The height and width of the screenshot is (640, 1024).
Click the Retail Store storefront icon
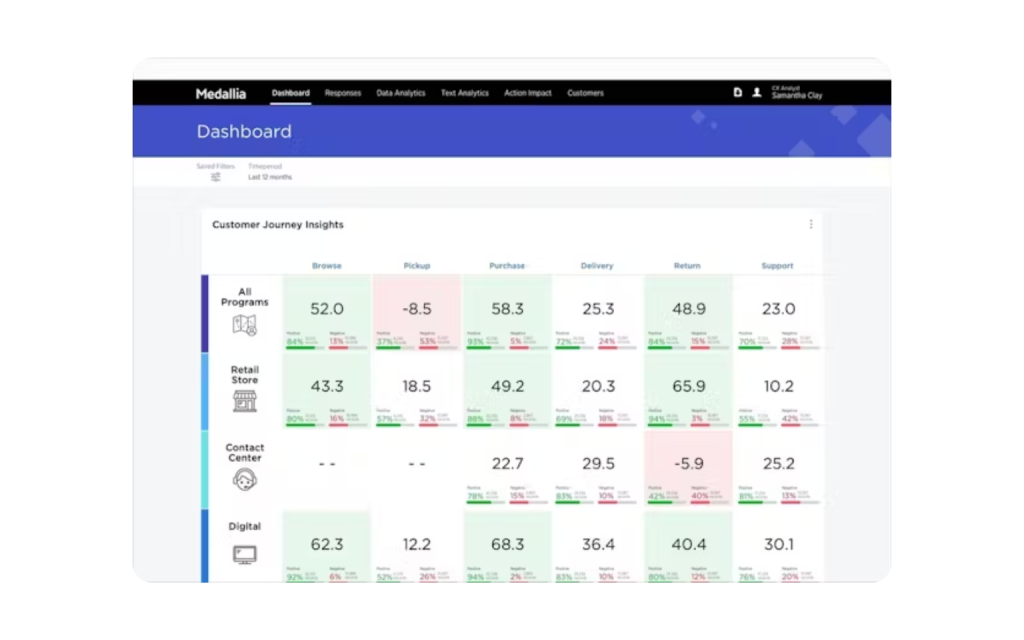(244, 401)
